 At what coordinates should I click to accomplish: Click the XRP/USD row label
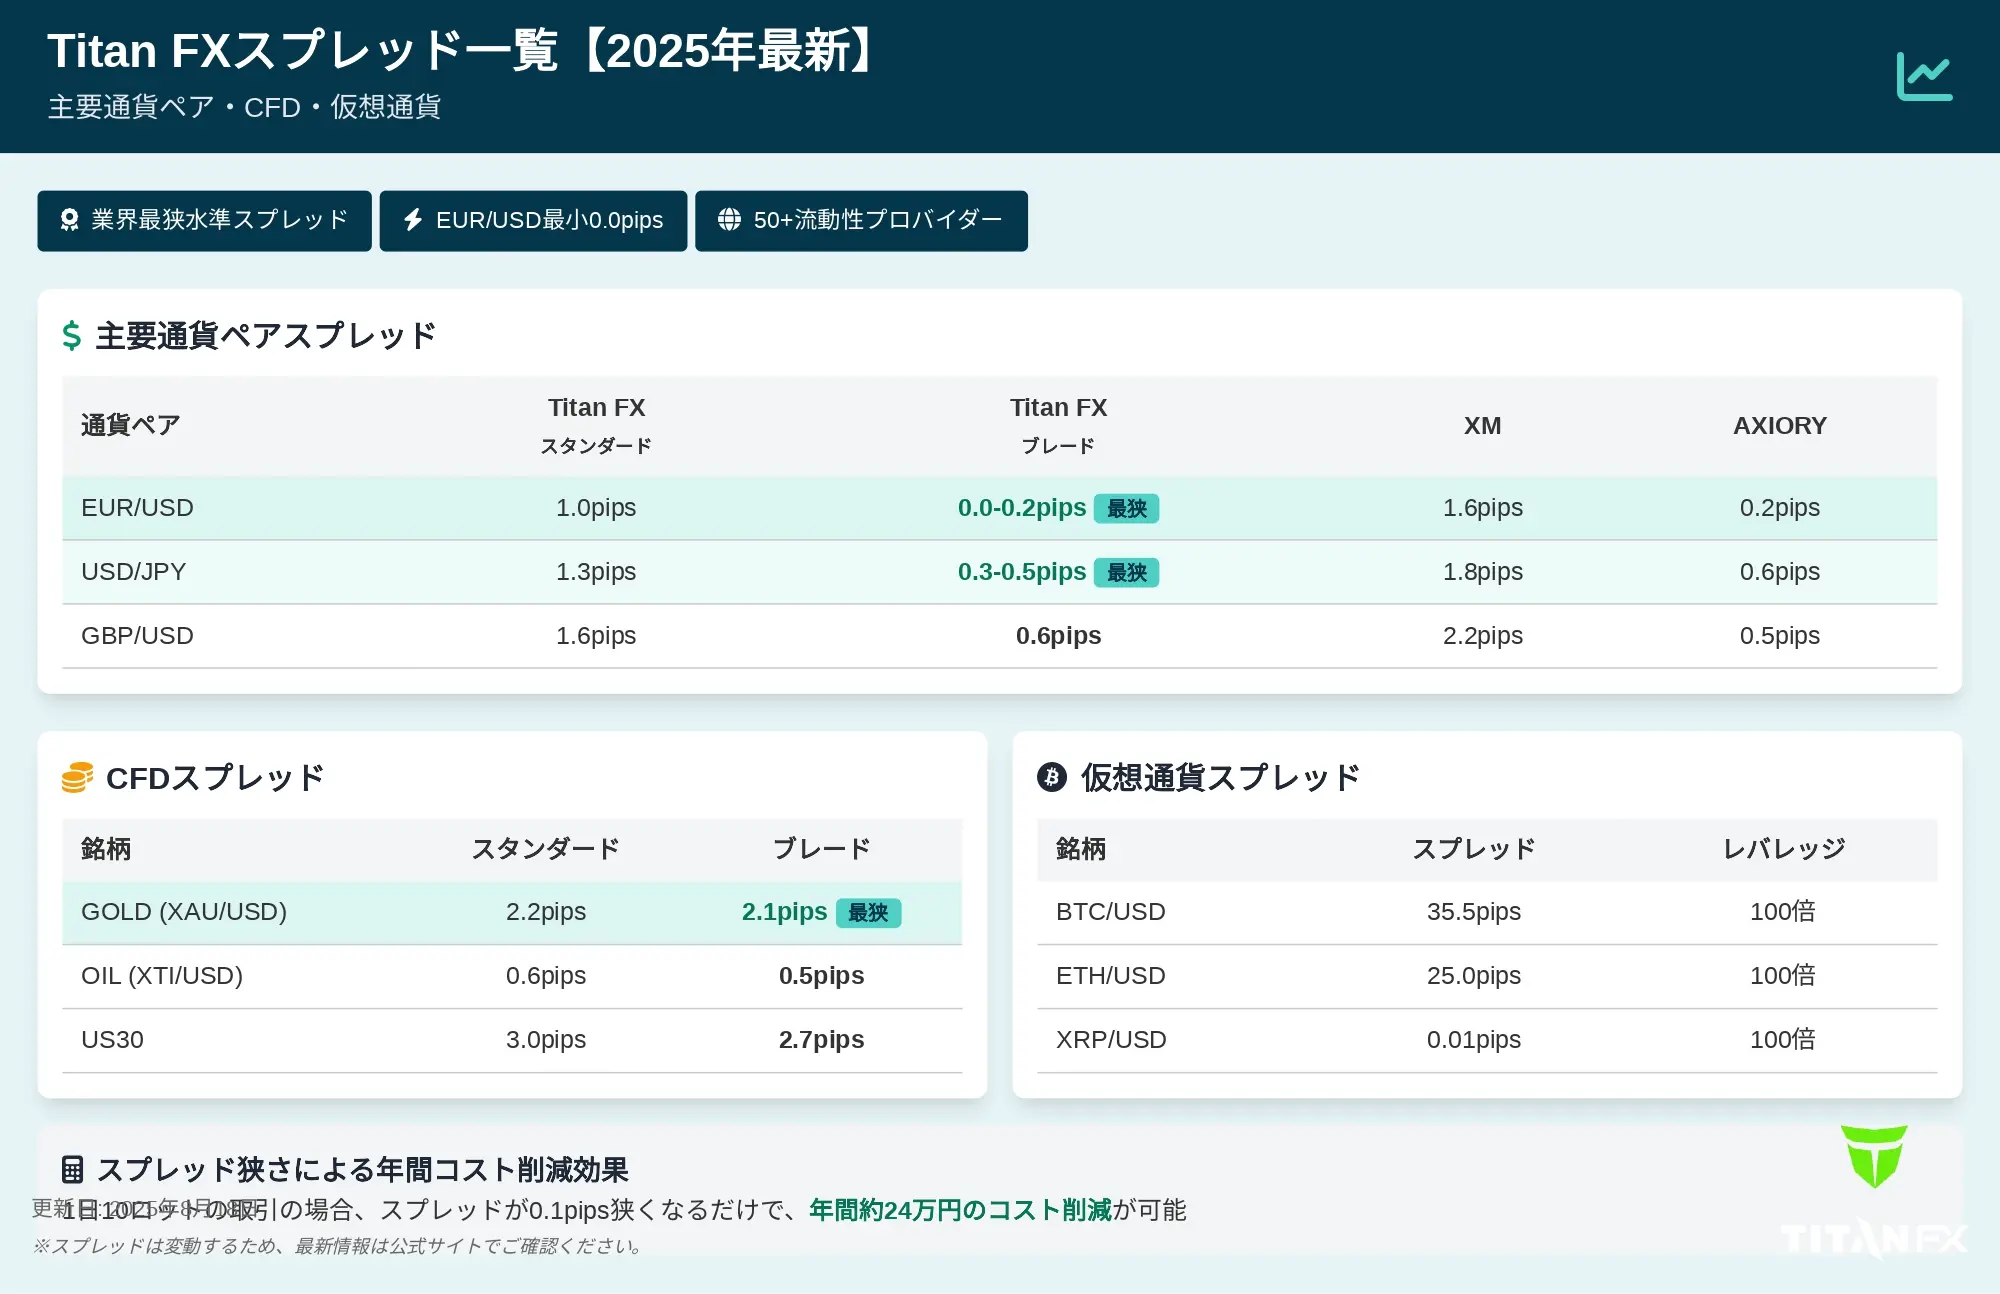tap(1111, 1040)
